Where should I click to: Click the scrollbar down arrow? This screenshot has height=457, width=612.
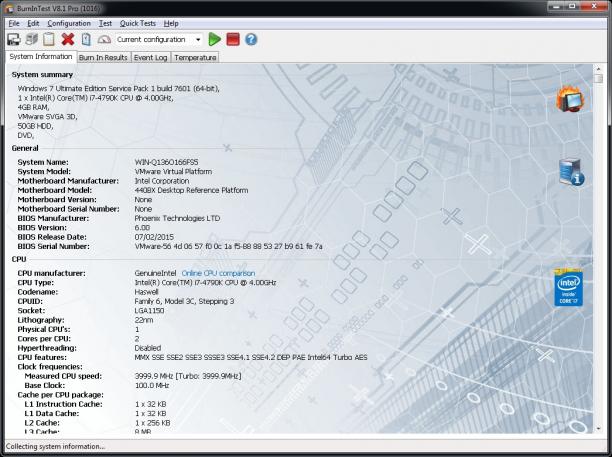598,429
